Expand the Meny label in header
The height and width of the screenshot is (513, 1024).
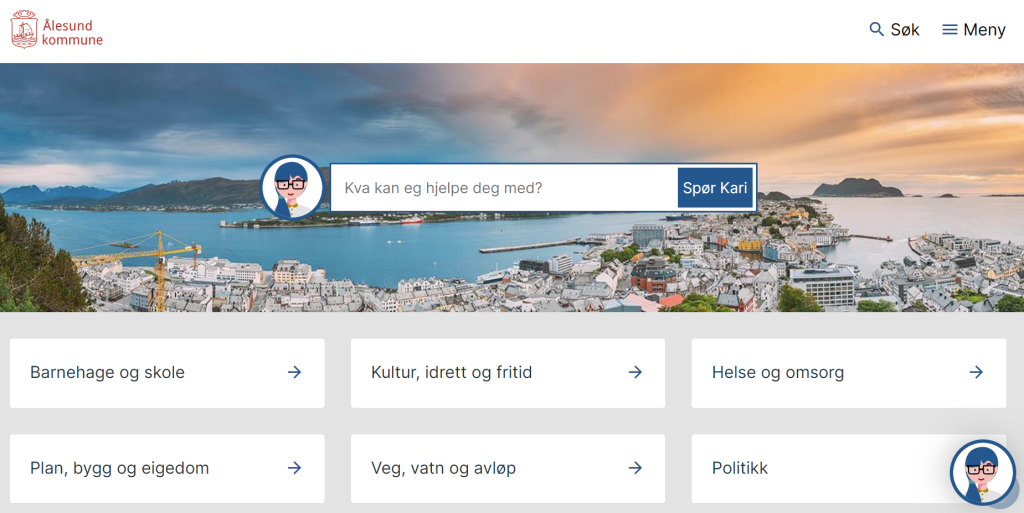coord(984,30)
